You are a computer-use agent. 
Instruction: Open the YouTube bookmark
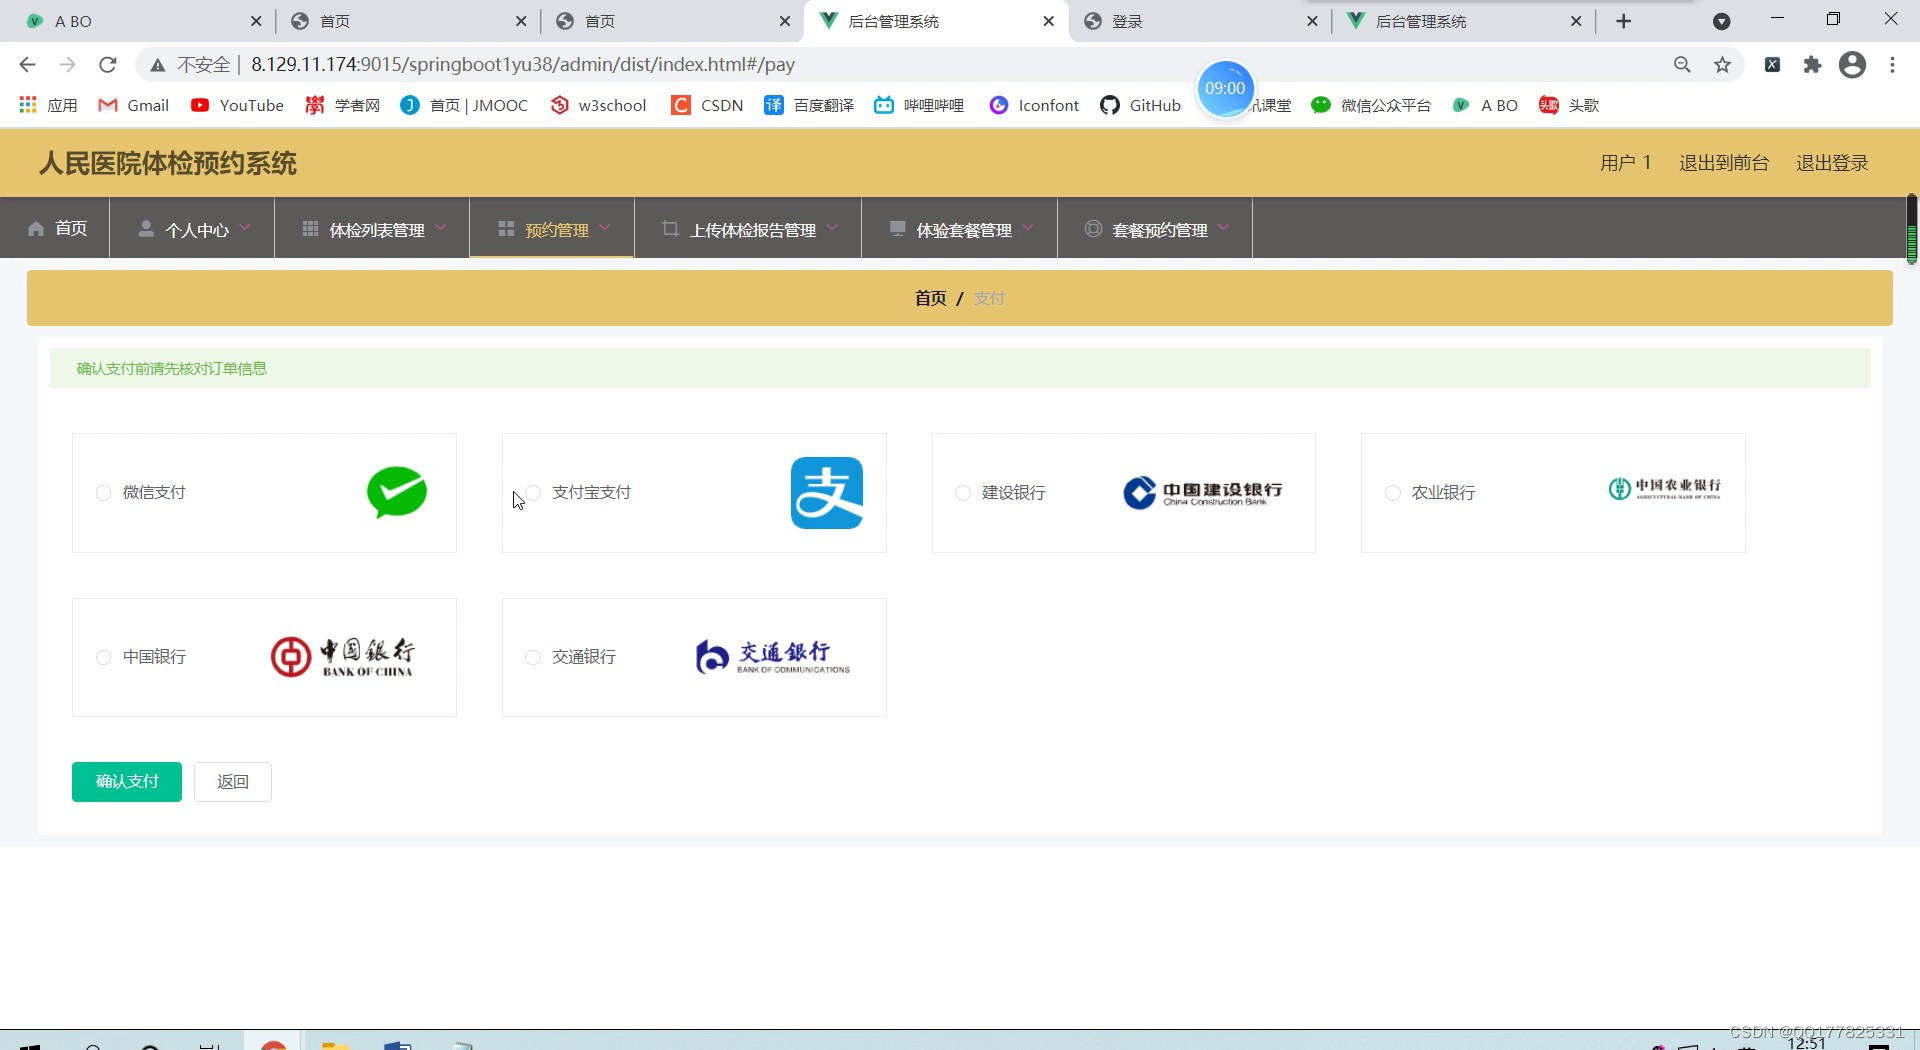click(x=237, y=105)
